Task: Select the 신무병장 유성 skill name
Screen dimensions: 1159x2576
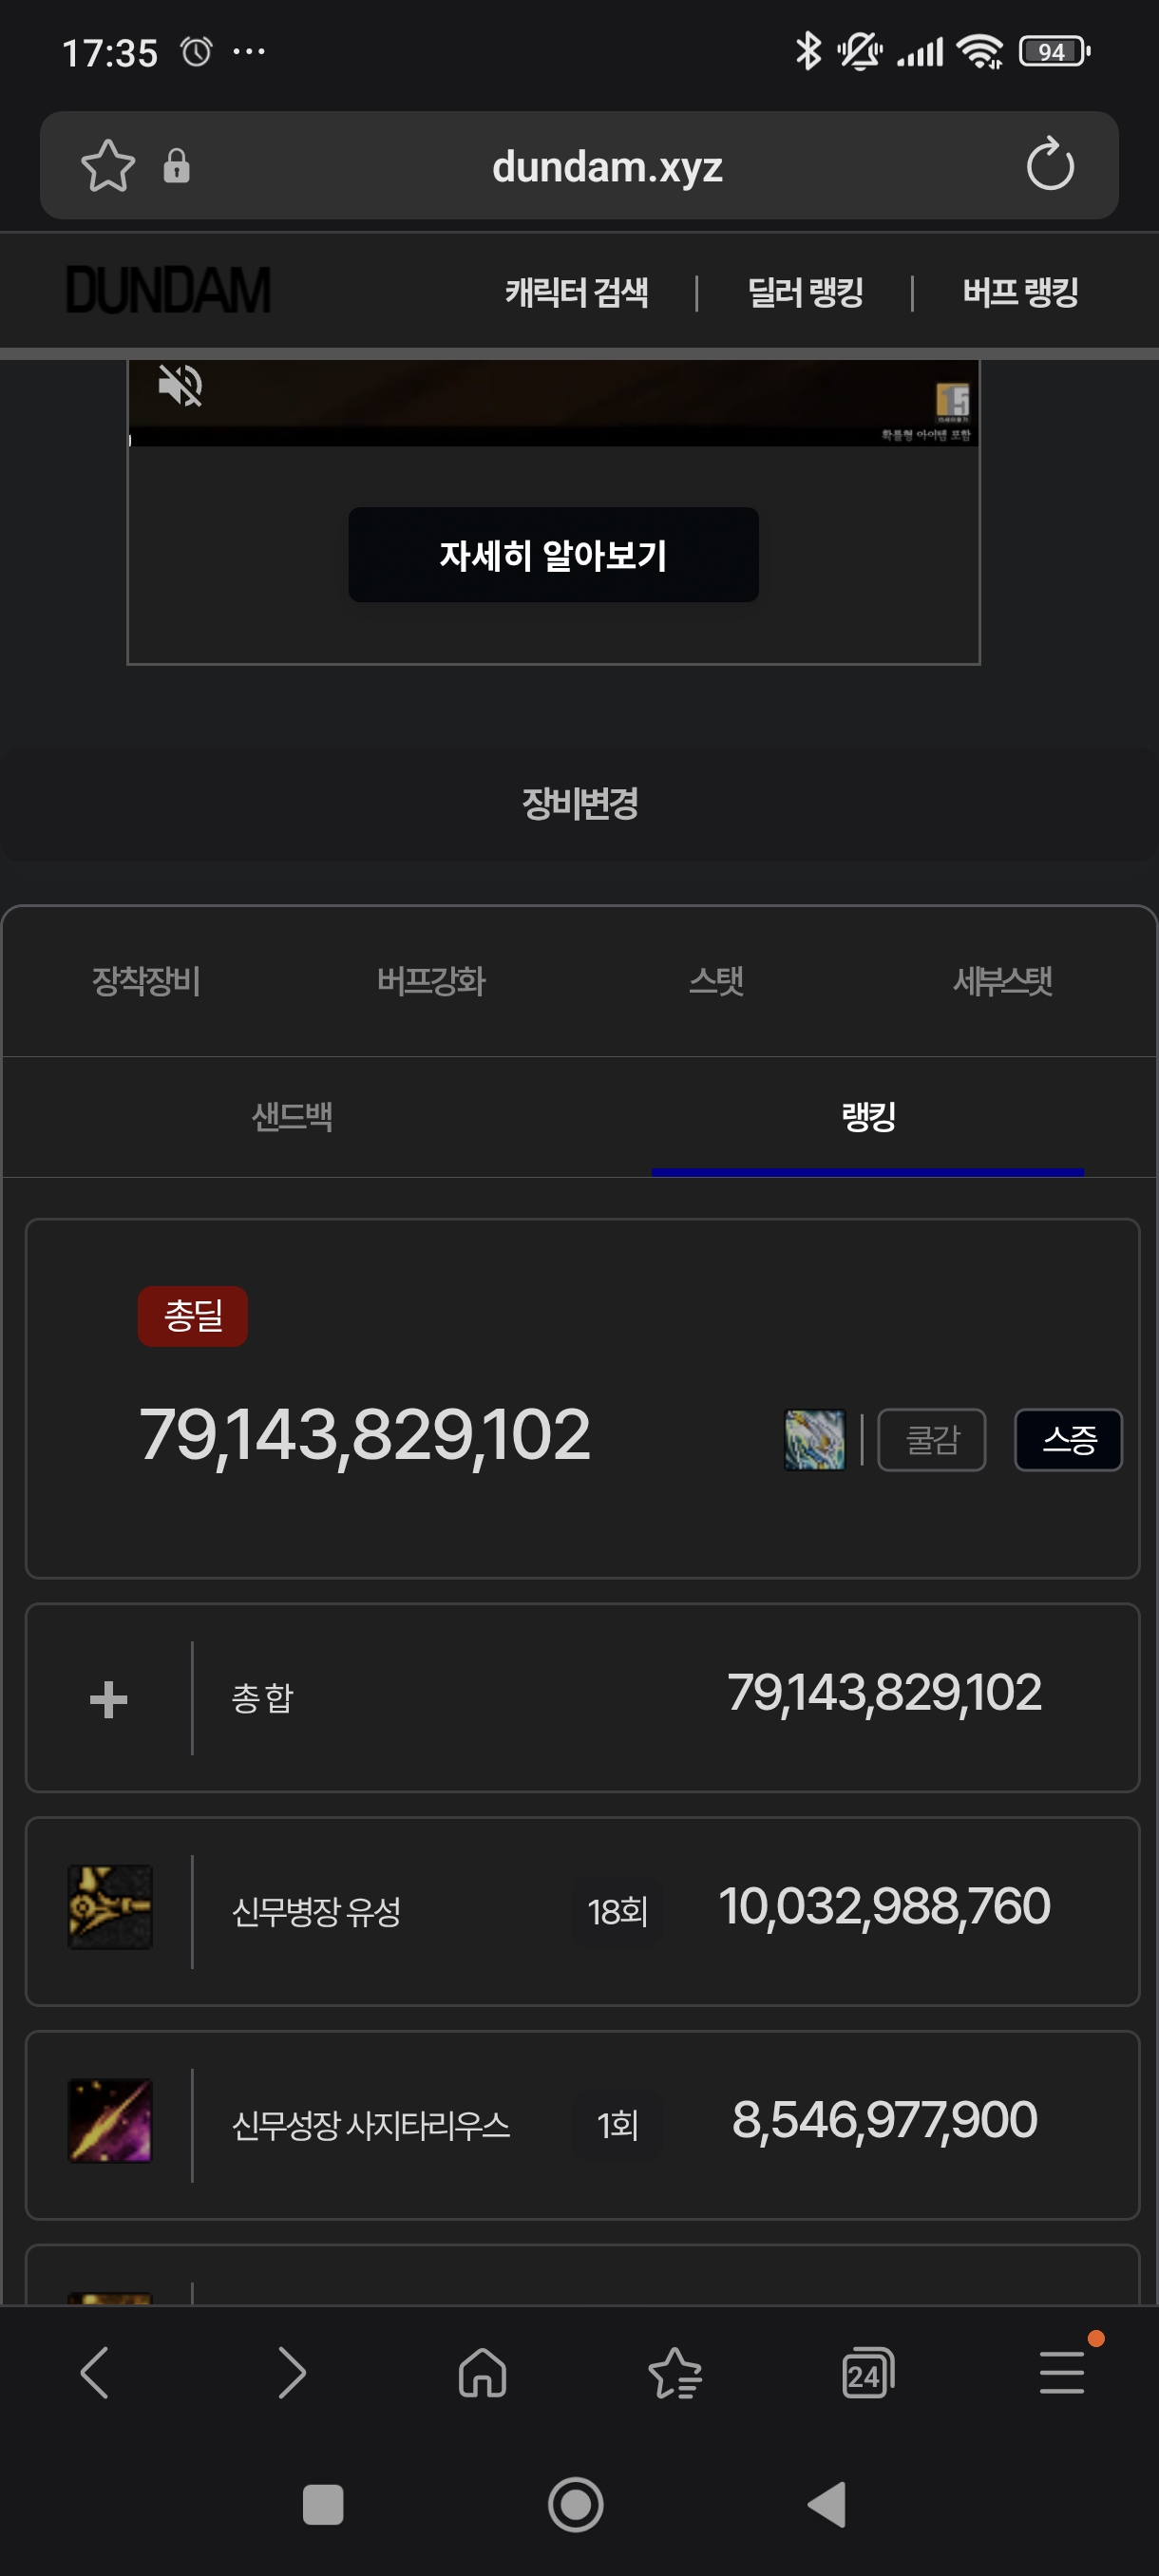Action: click(x=316, y=1912)
